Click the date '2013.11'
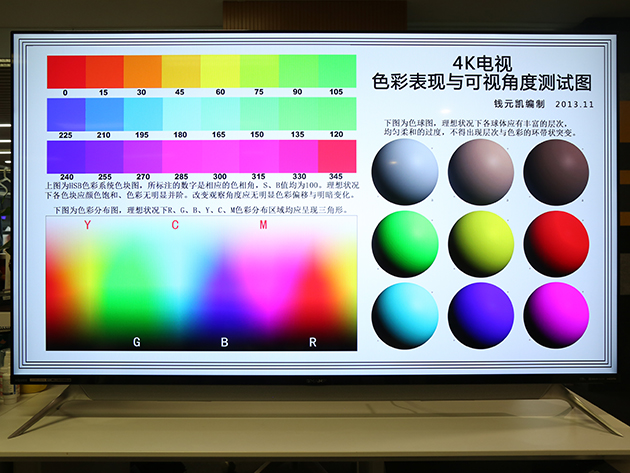 [574, 104]
